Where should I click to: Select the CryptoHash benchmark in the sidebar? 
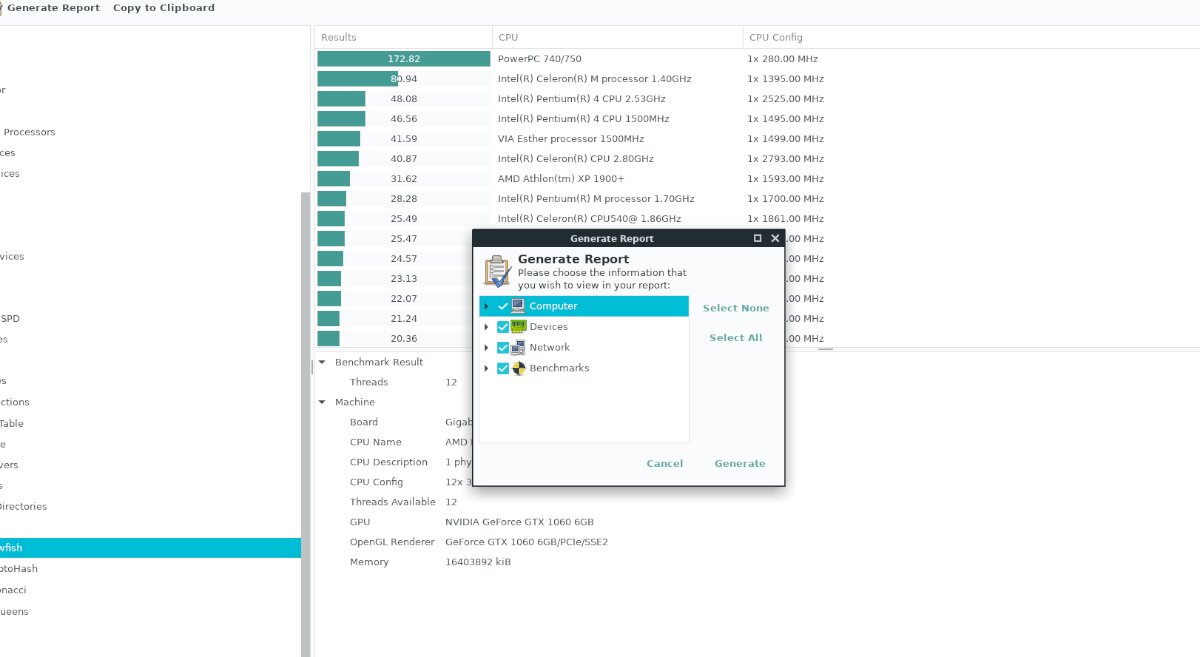[18, 568]
